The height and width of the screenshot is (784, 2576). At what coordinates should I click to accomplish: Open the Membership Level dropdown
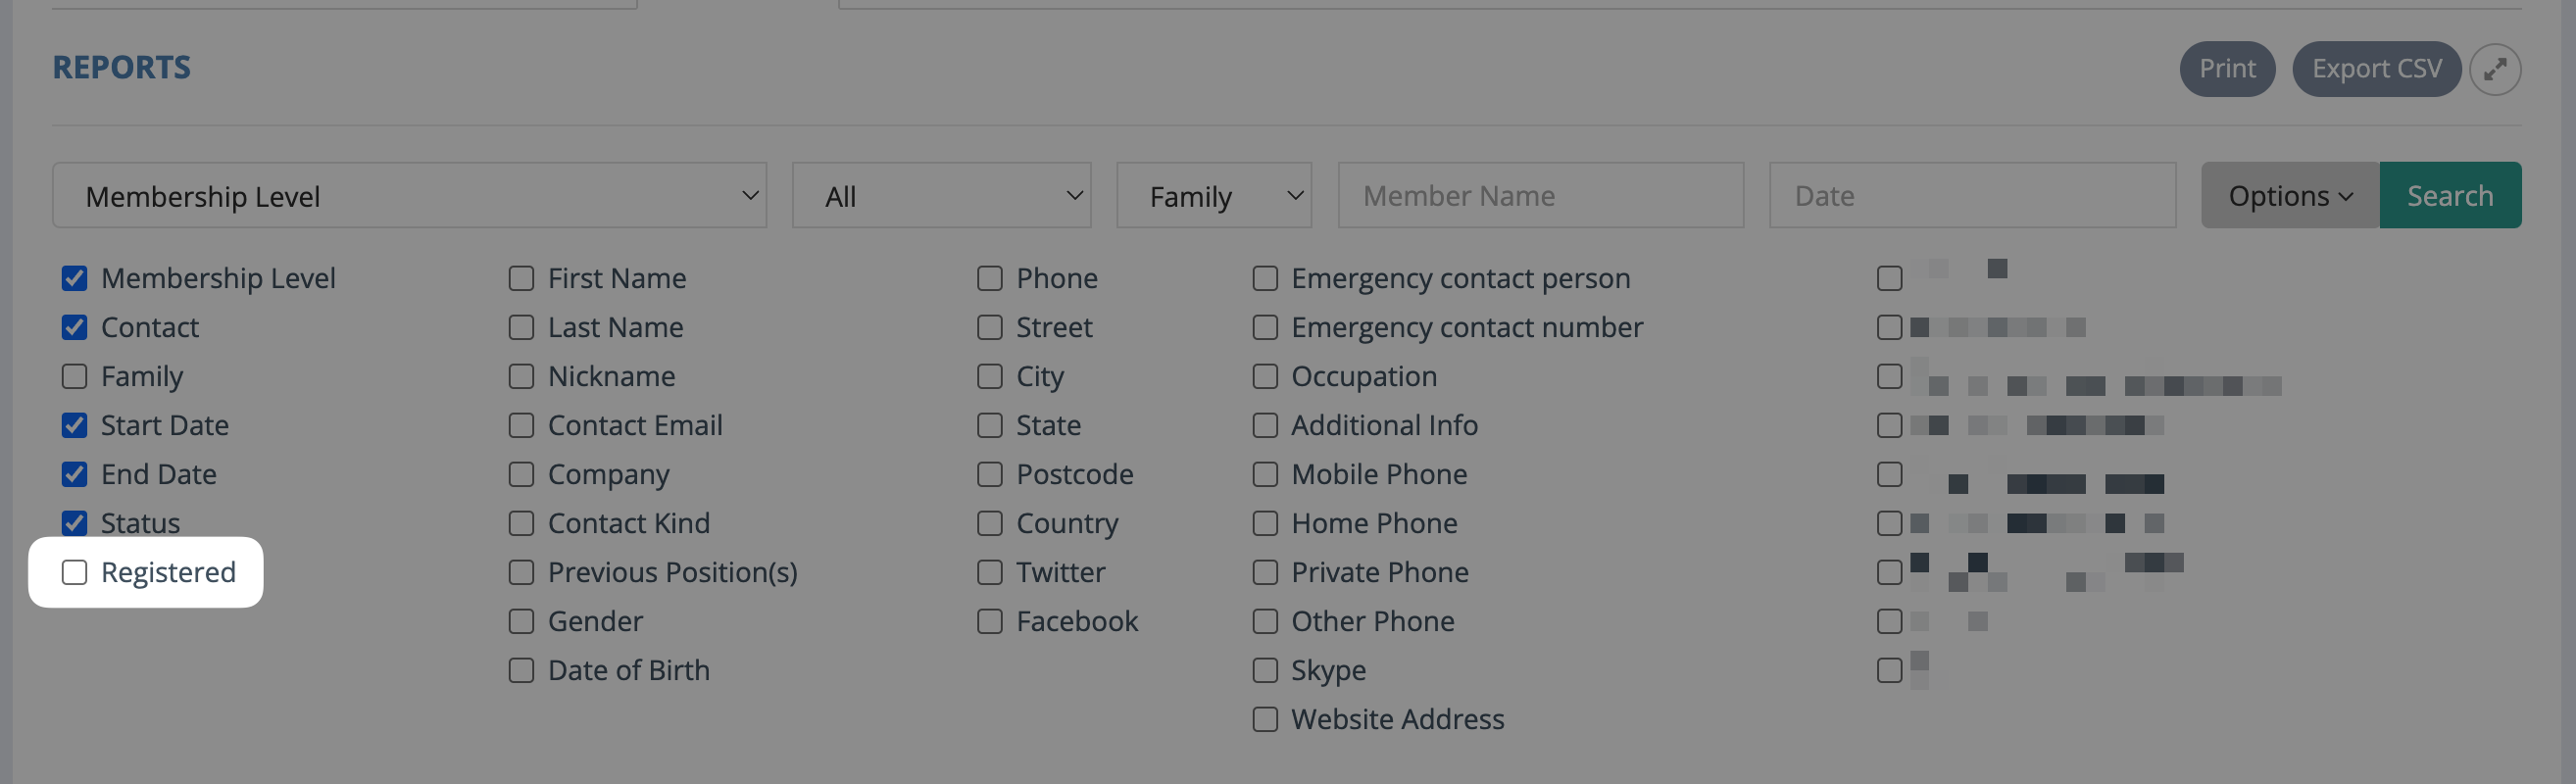409,196
